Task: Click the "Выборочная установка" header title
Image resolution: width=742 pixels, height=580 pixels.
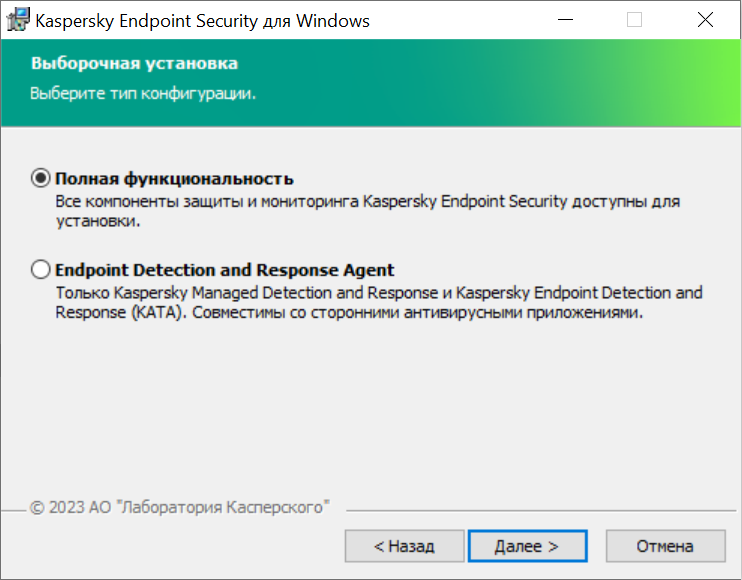Action: click(134, 64)
